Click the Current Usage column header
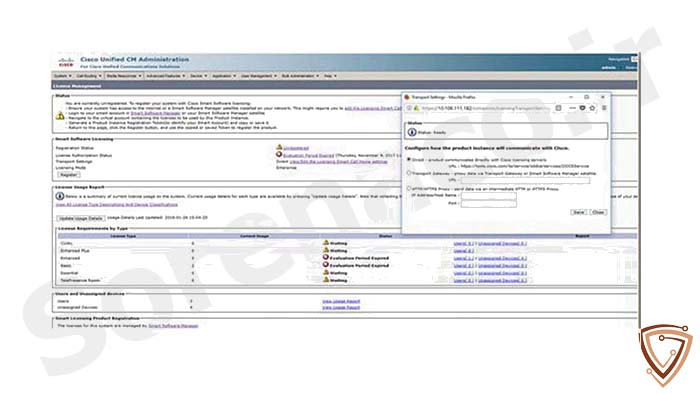This screenshot has height=394, width=700. coord(254,236)
